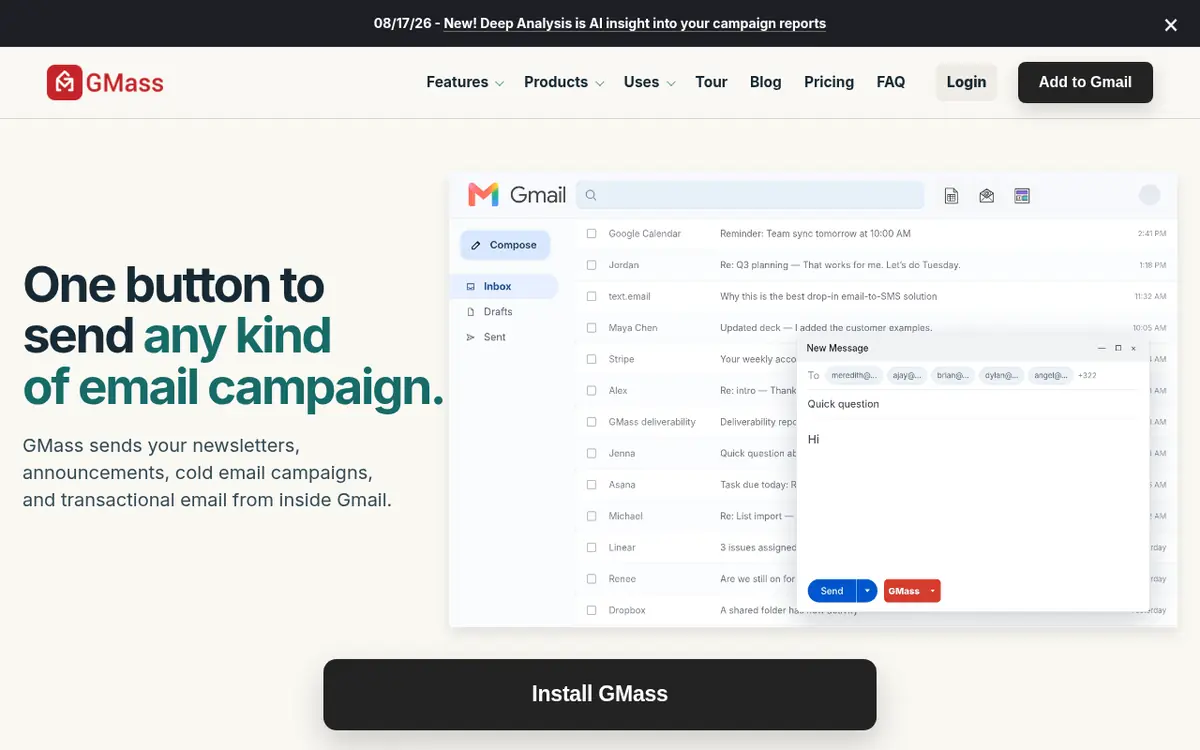The image size is (1200, 750).
Task: Tick the Stripe email checkbox
Action: point(591,359)
